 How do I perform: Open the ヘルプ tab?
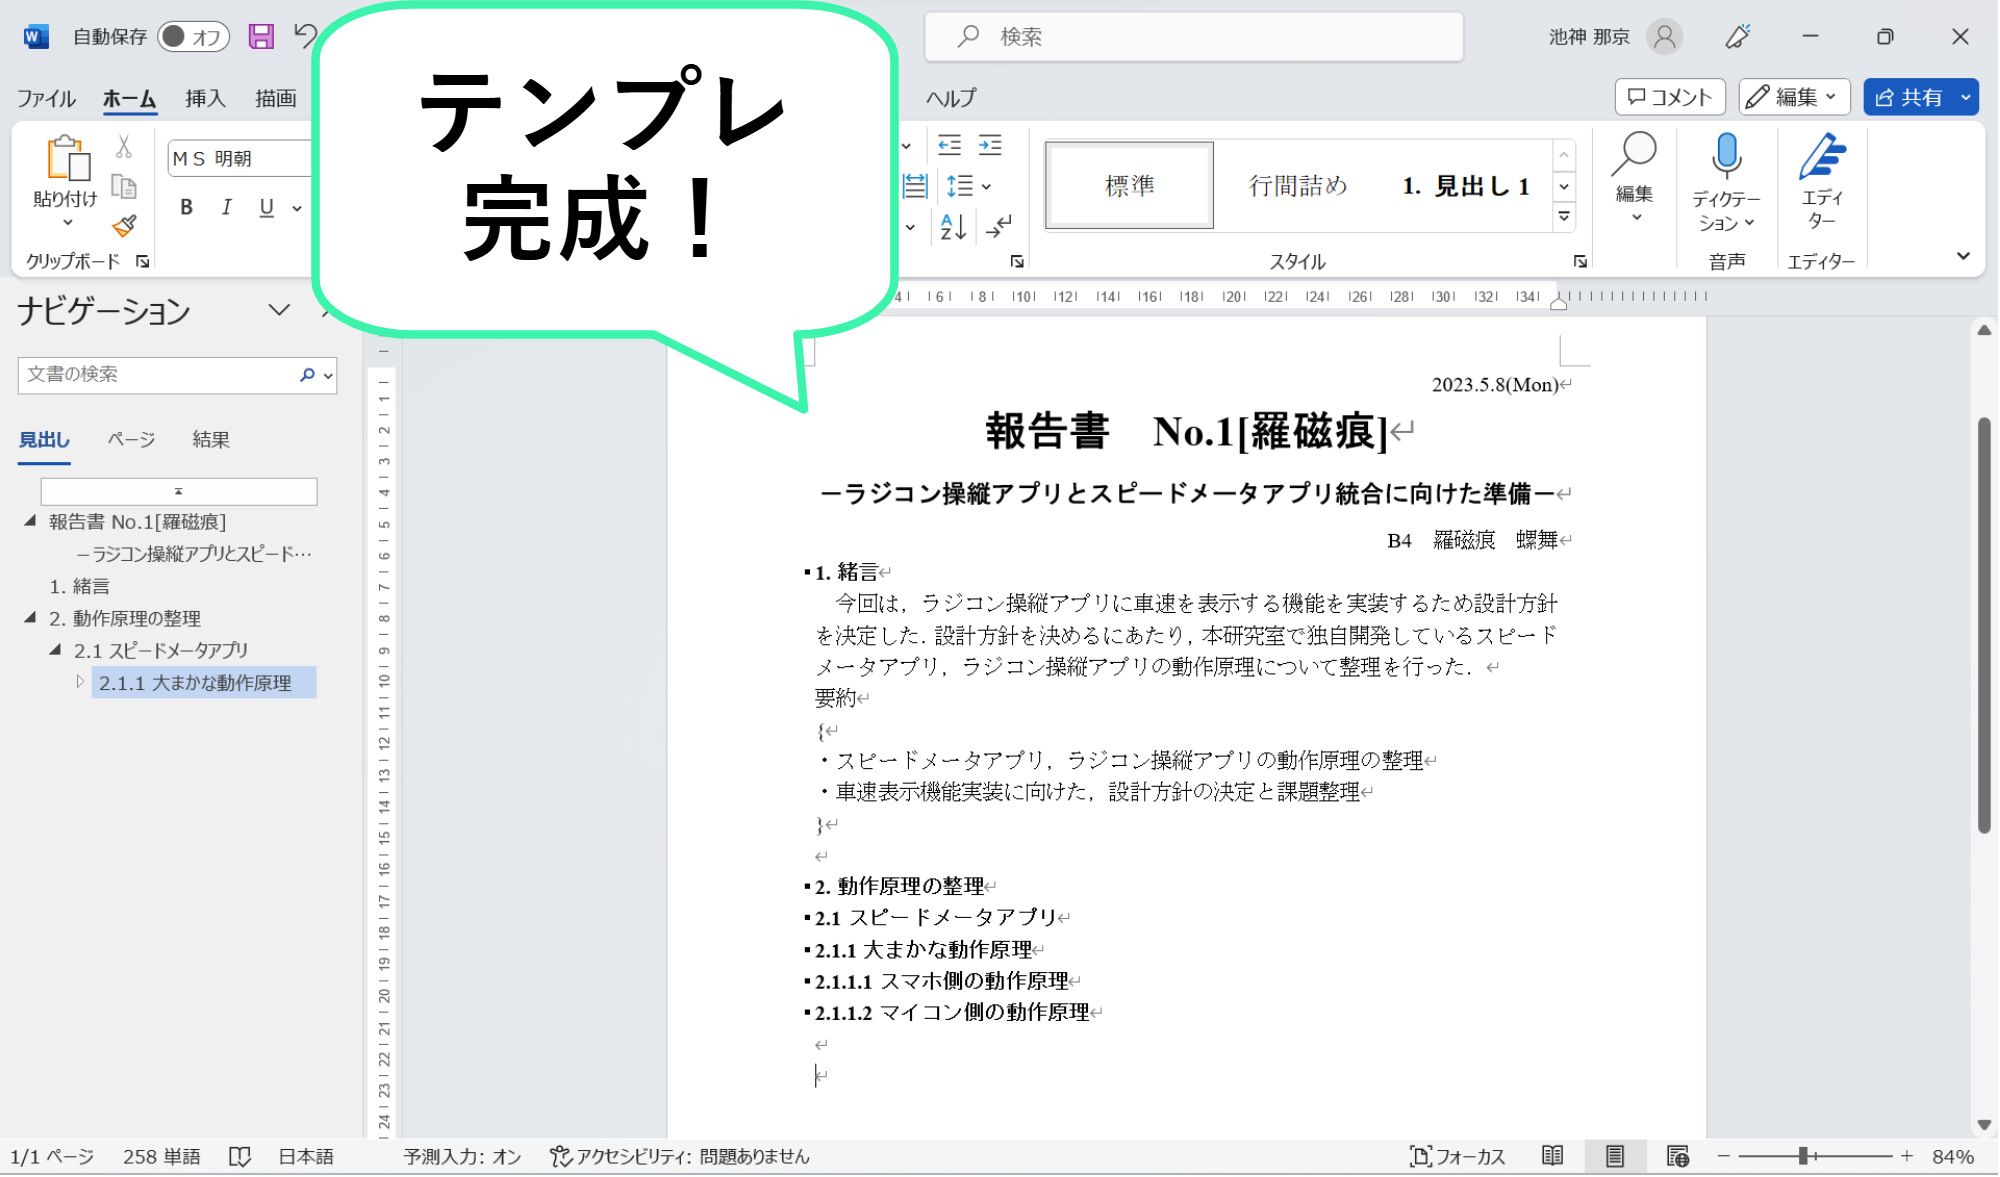(x=951, y=98)
